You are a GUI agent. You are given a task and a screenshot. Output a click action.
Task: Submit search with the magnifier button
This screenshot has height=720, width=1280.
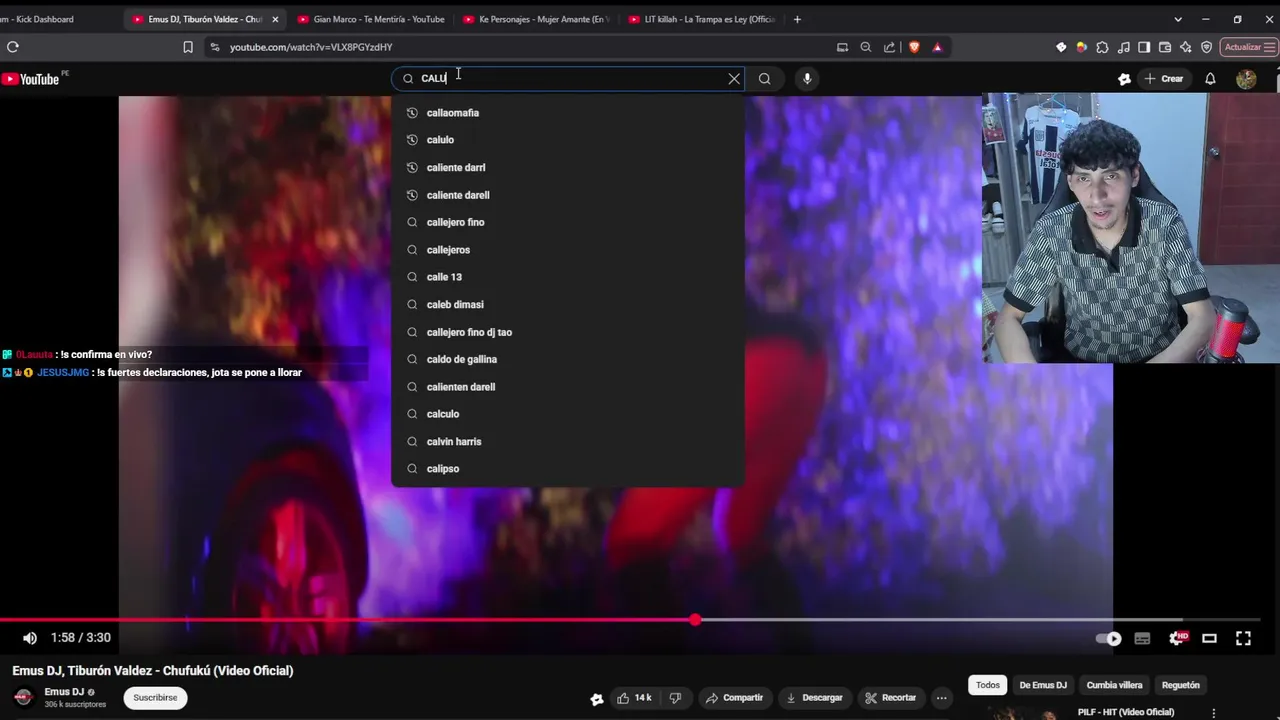(764, 78)
